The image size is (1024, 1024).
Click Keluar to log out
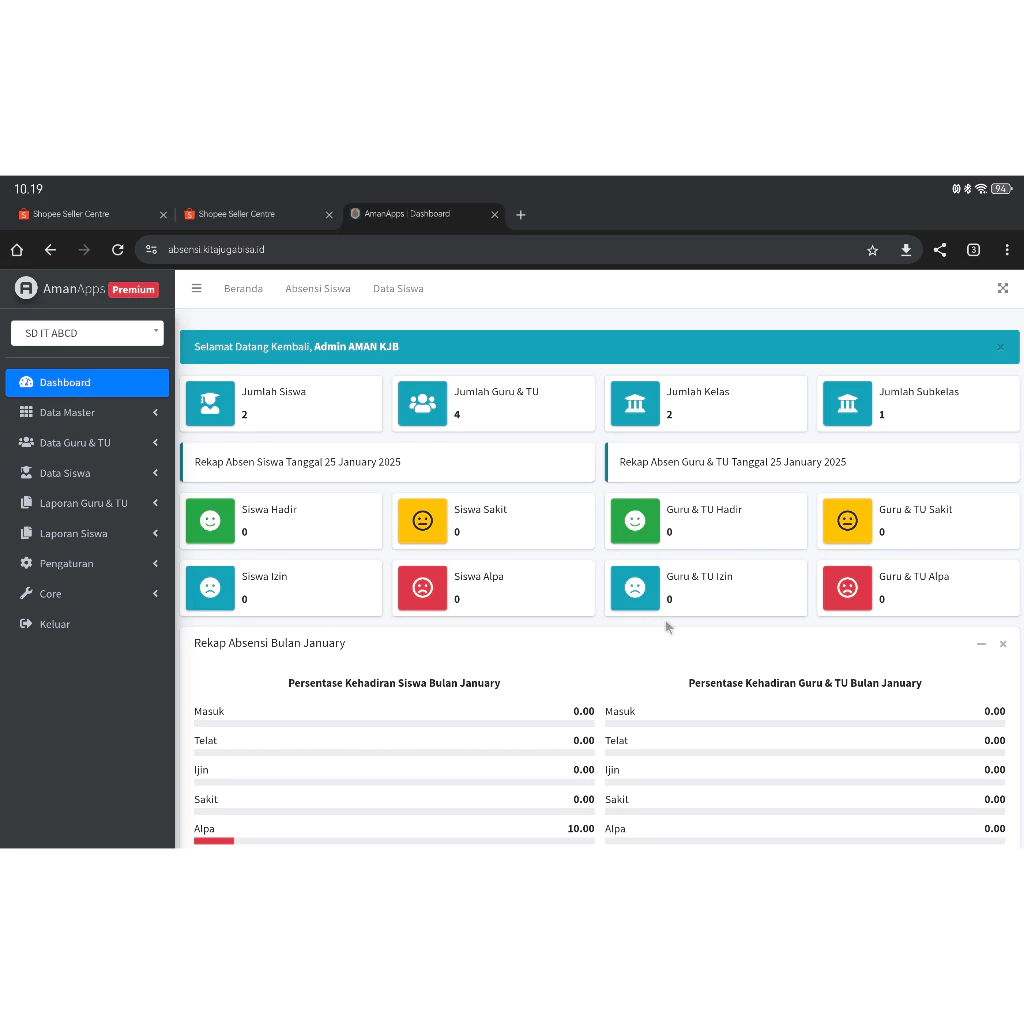point(54,624)
